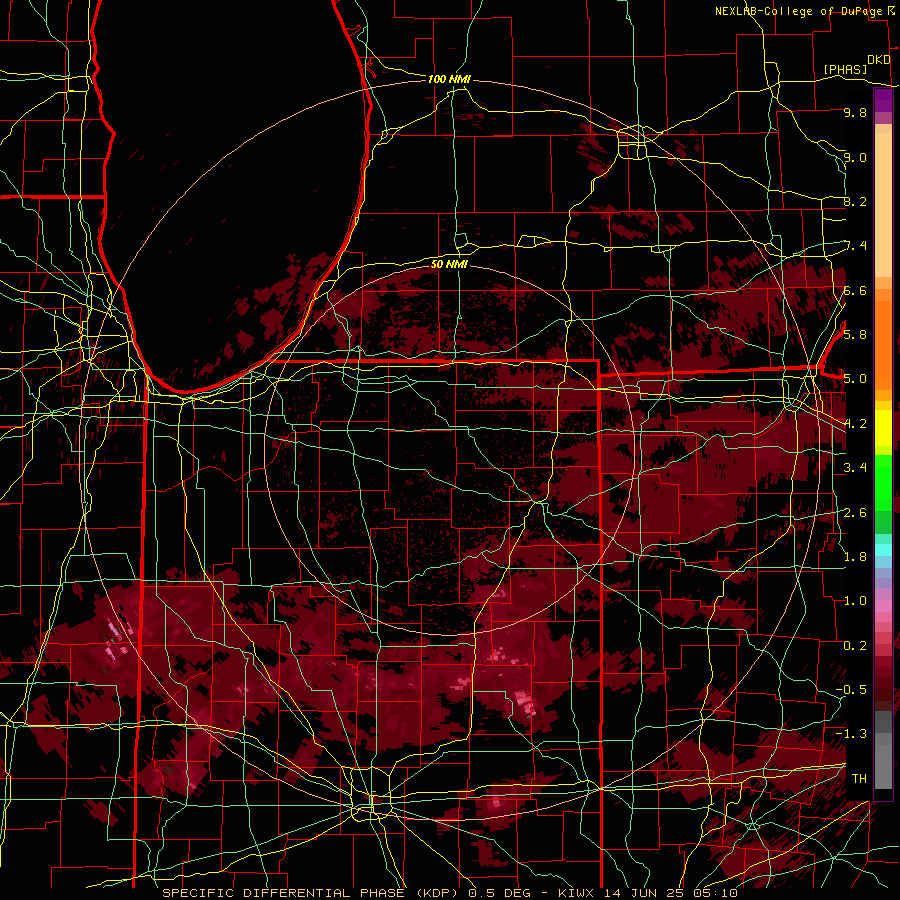Click the 6.6 value on the color scale
This screenshot has height=900, width=900.
[855, 290]
